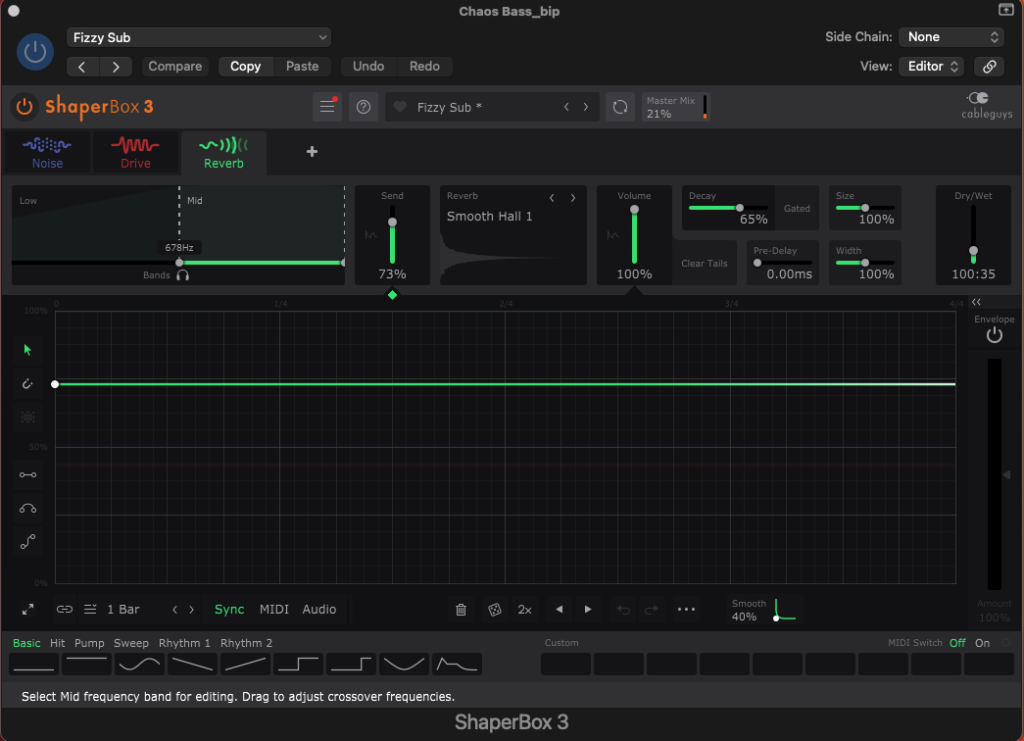Select Audio trigger mode
Screen dimensions: 1024x741
319,609
